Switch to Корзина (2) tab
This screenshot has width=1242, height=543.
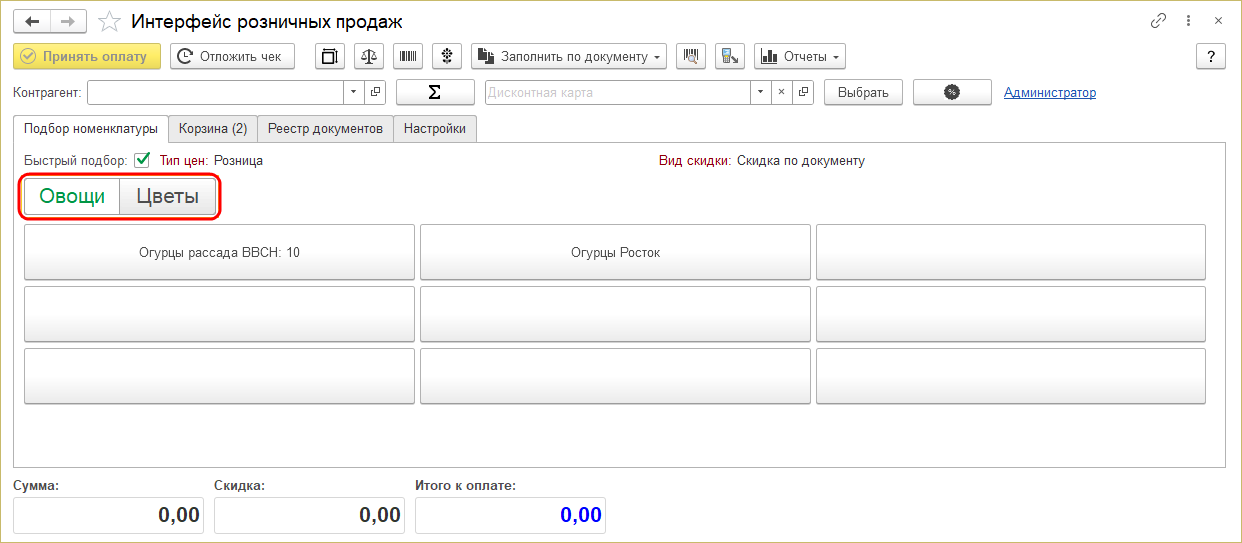click(213, 129)
